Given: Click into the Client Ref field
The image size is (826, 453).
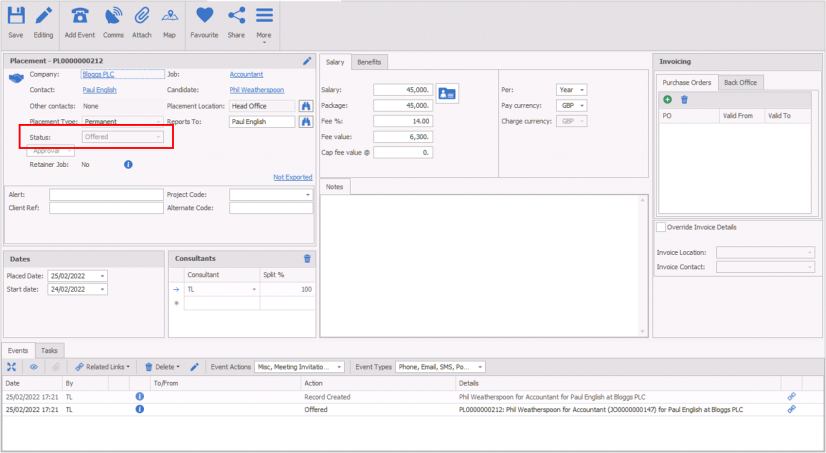Looking at the screenshot, I should (x=105, y=208).
